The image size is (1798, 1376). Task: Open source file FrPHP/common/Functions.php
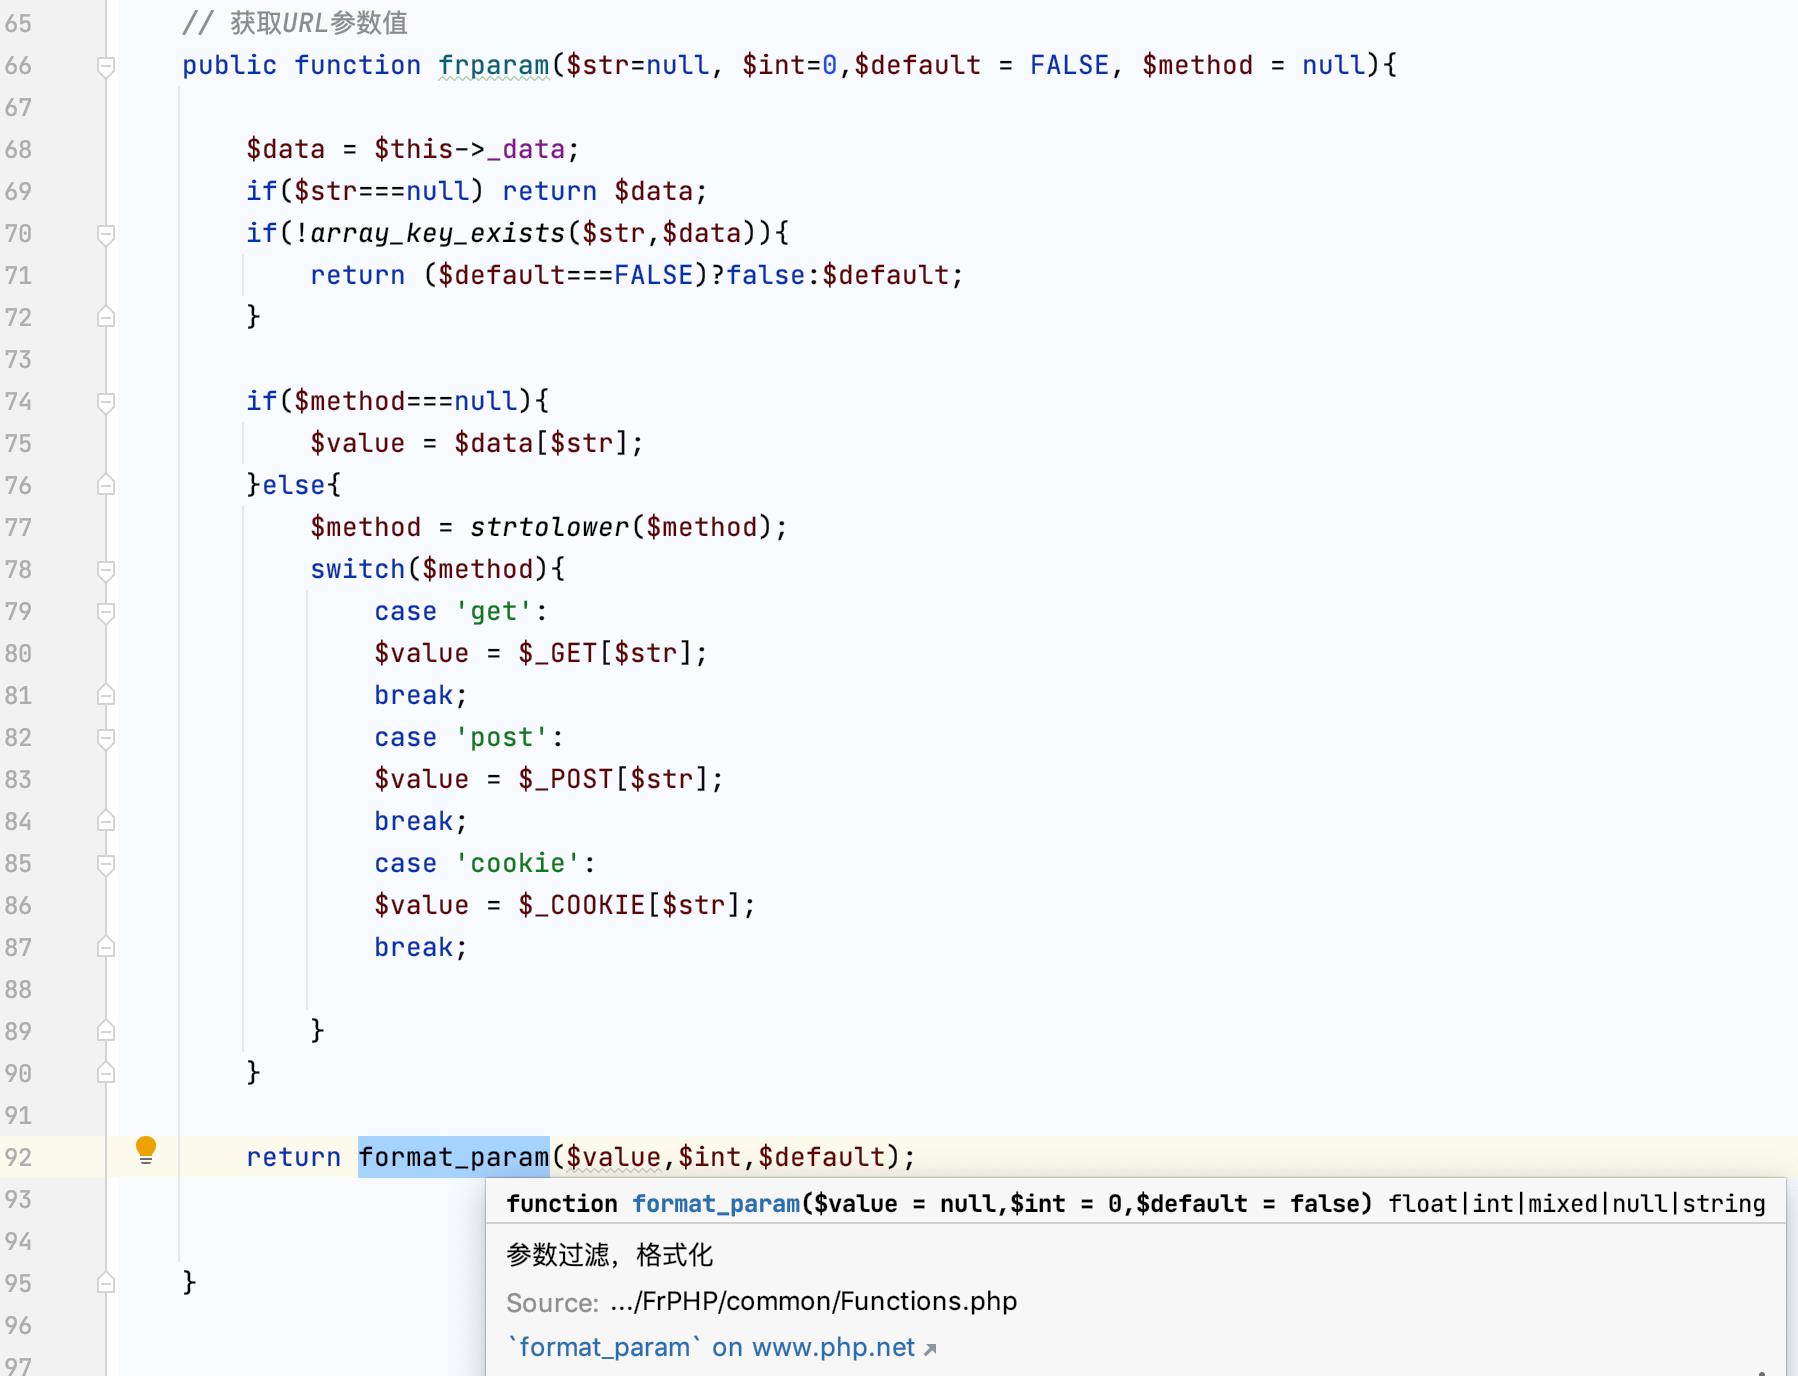click(813, 1302)
